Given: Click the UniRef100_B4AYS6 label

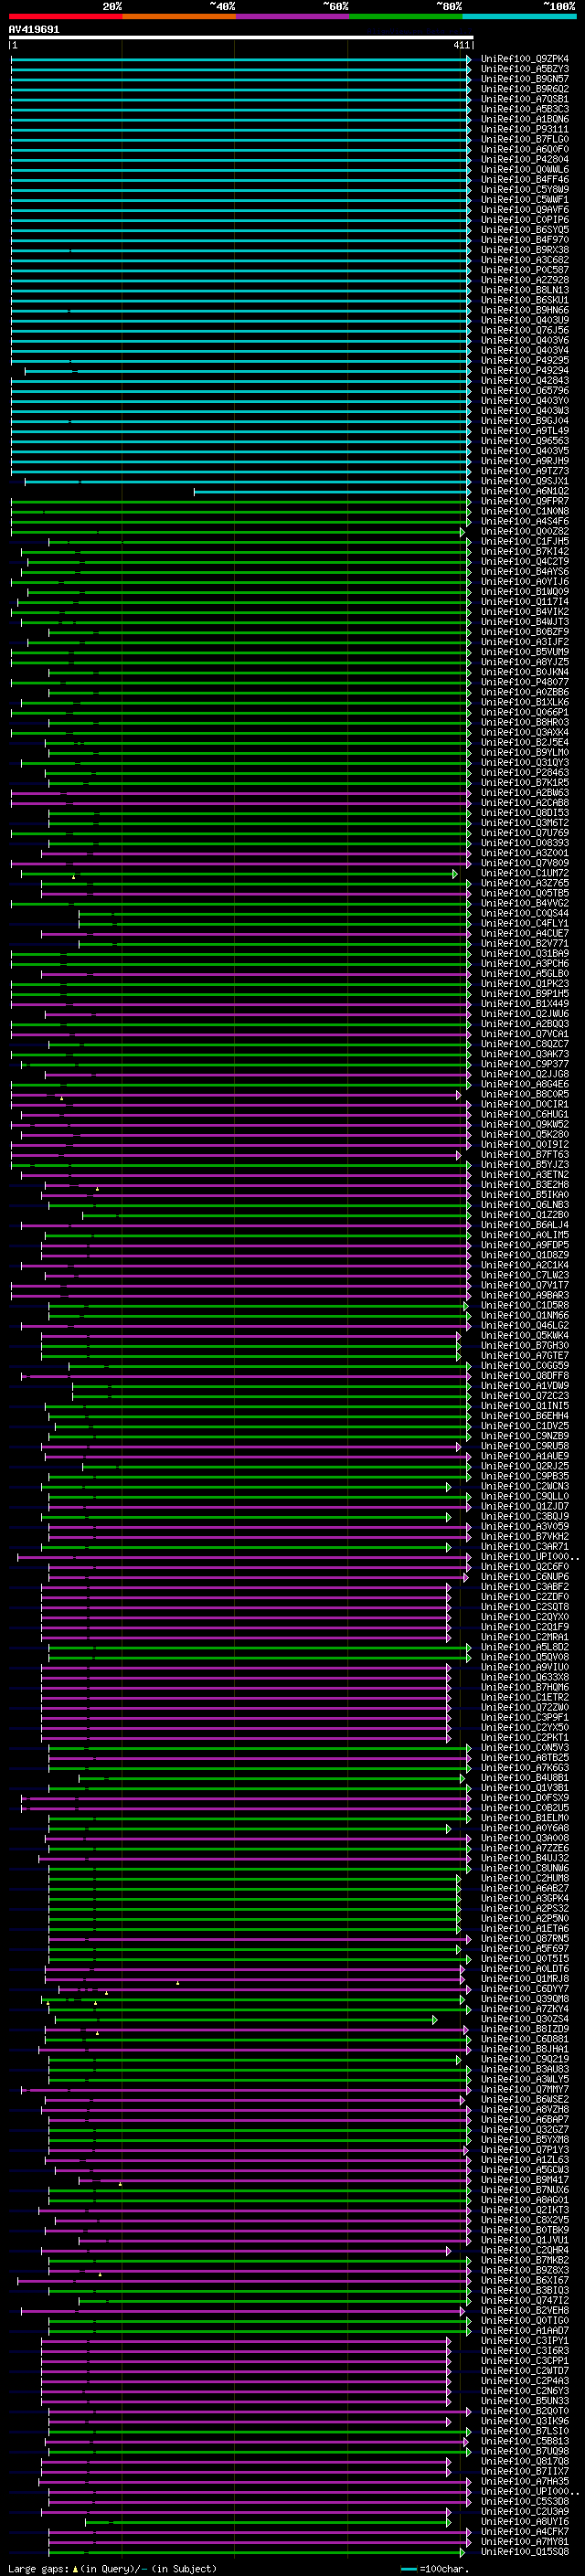Looking at the screenshot, I should 525,572.
